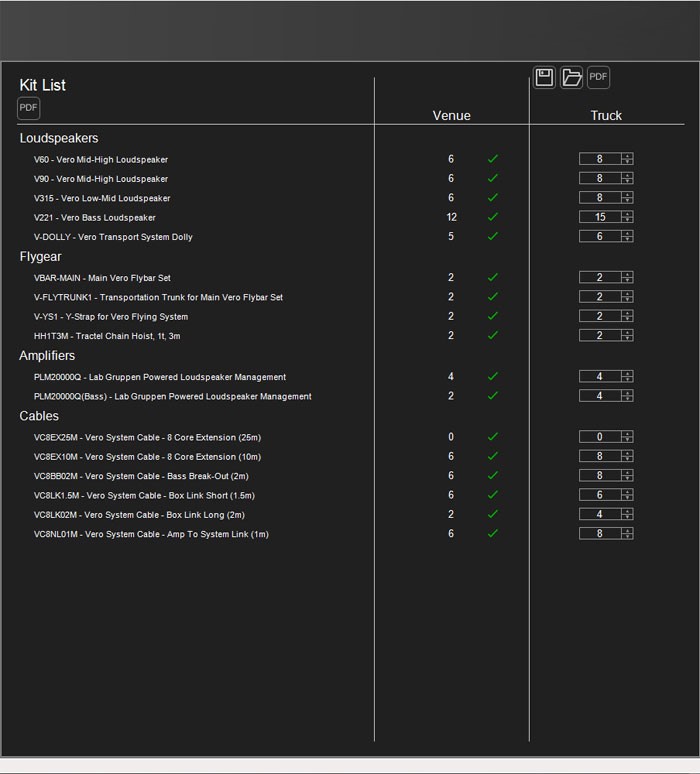
Task: Click truck quantity field for V315 loudspeaker
Action: (600, 198)
